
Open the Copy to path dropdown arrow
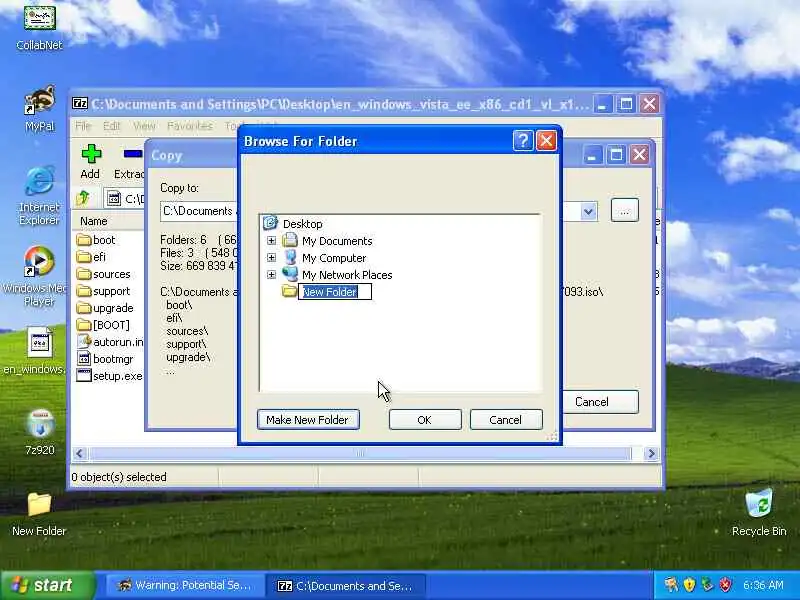click(x=588, y=211)
